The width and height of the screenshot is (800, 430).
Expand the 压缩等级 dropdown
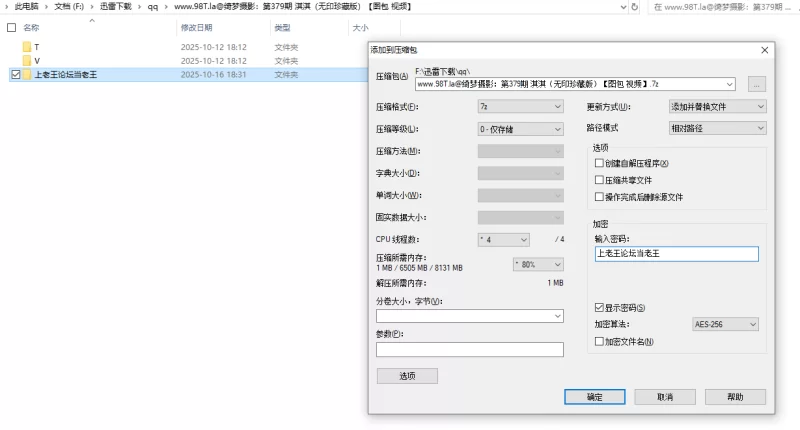coord(520,129)
